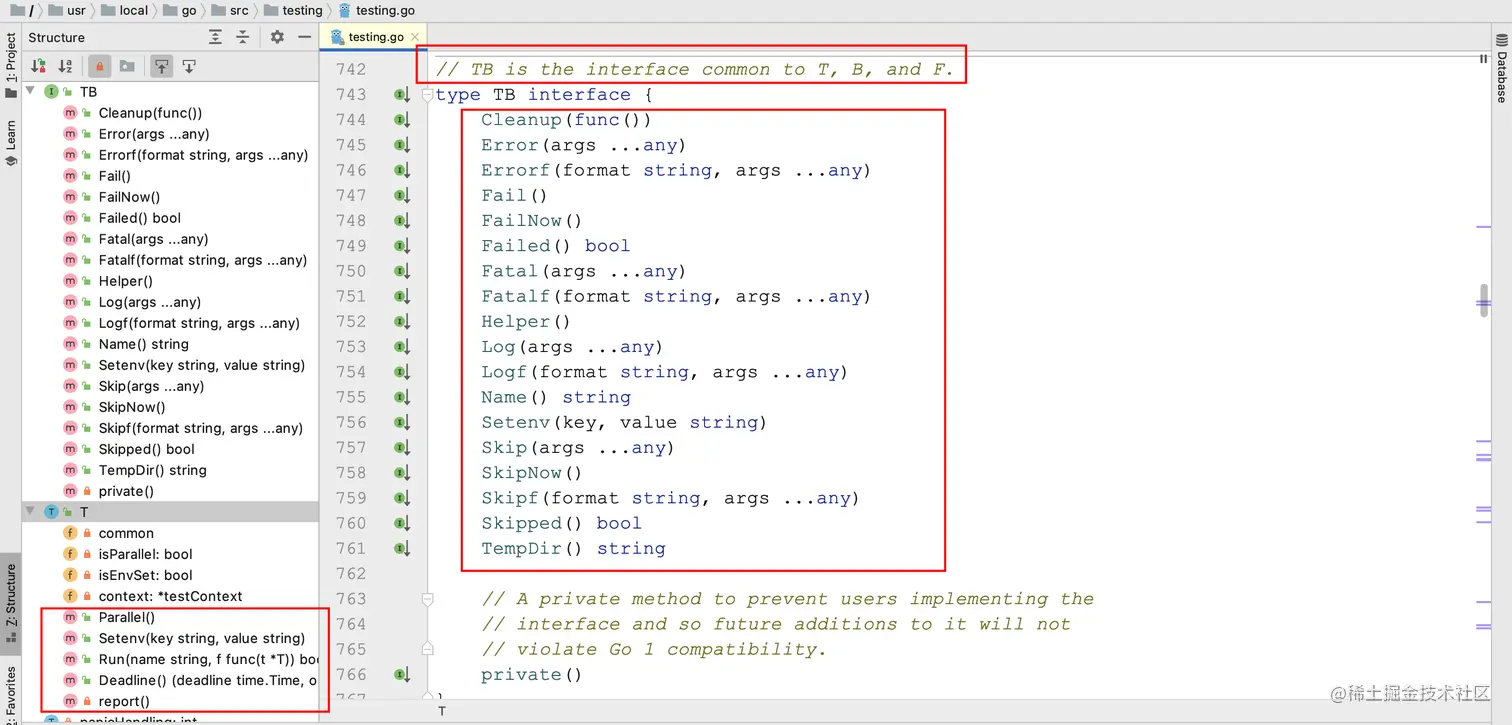This screenshot has width=1512, height=725.
Task: Click the root slash folder in the path bar
Action: (20, 10)
